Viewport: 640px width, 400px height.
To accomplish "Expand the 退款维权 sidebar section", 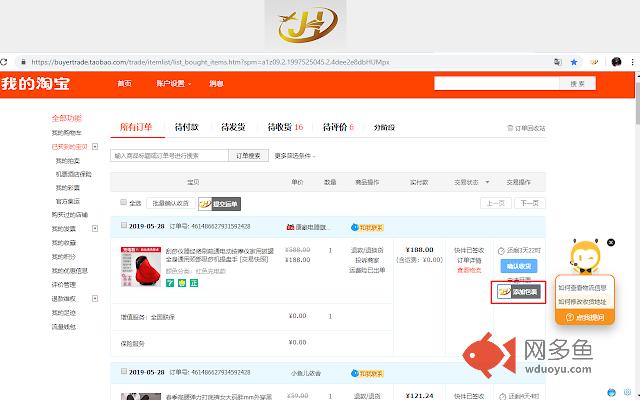I will click(95, 299).
